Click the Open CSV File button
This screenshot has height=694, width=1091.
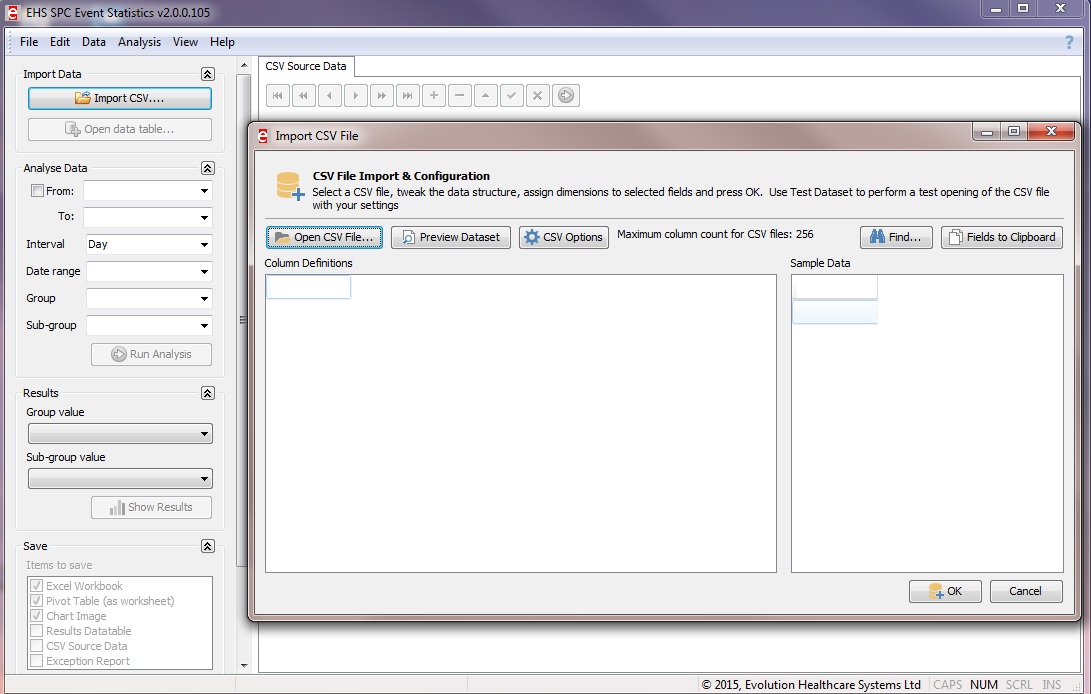point(324,237)
